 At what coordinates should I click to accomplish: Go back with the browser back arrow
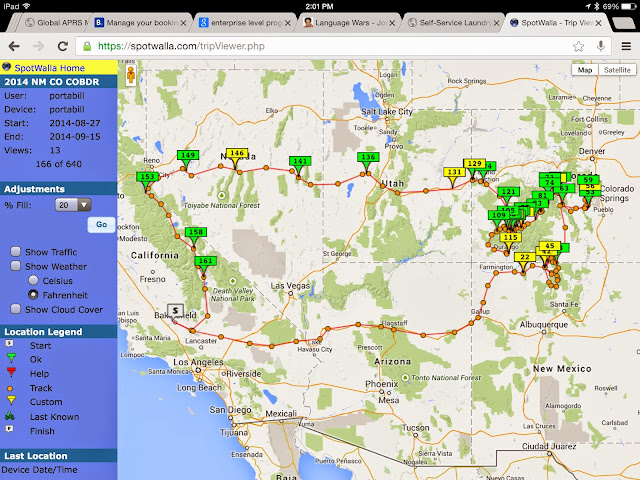(14, 46)
